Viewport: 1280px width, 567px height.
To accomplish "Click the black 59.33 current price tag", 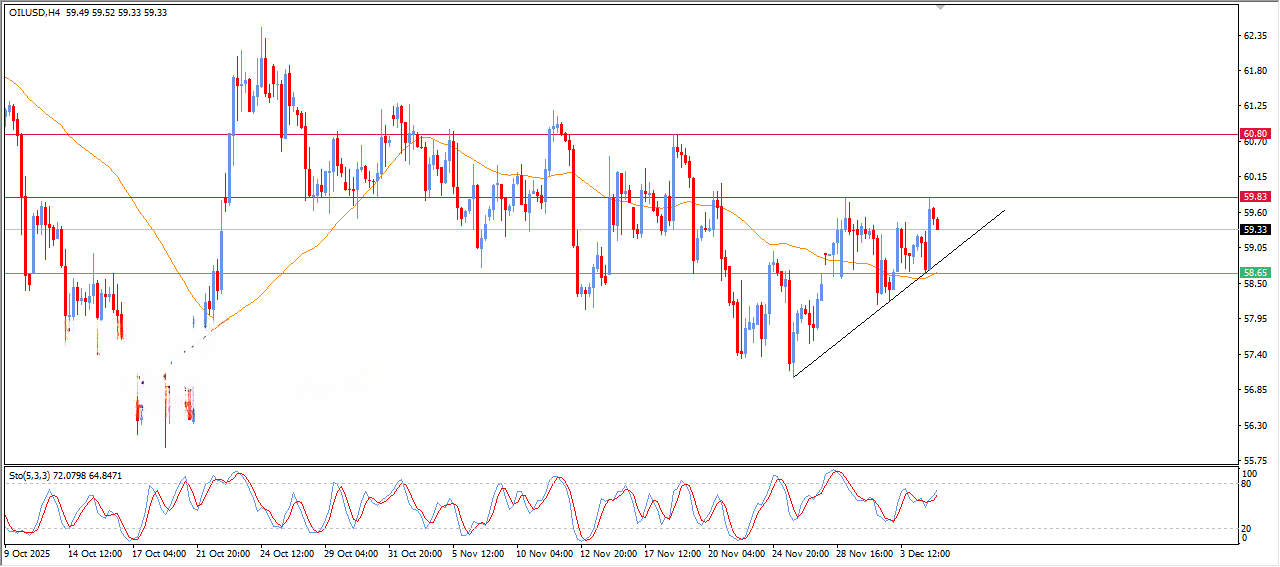I will coord(1254,229).
